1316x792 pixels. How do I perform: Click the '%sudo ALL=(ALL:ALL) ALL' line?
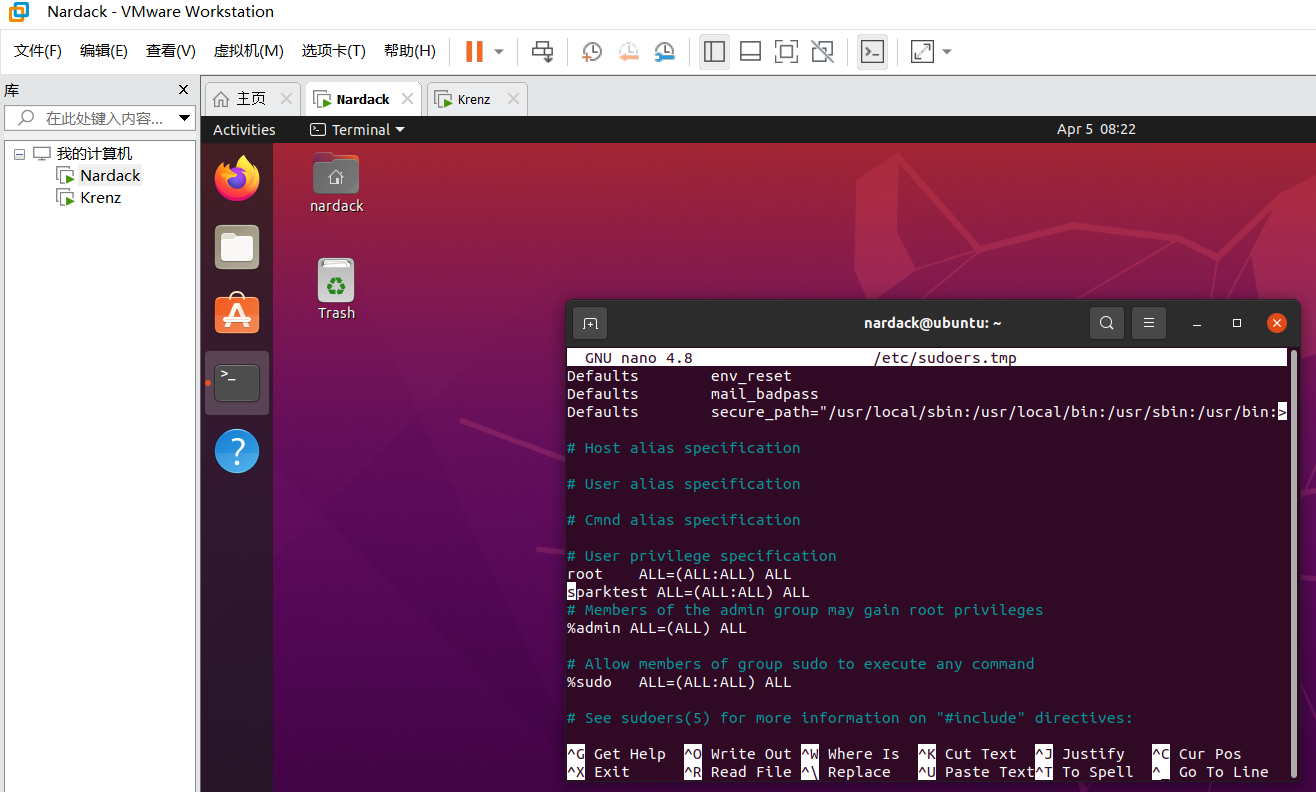[679, 682]
